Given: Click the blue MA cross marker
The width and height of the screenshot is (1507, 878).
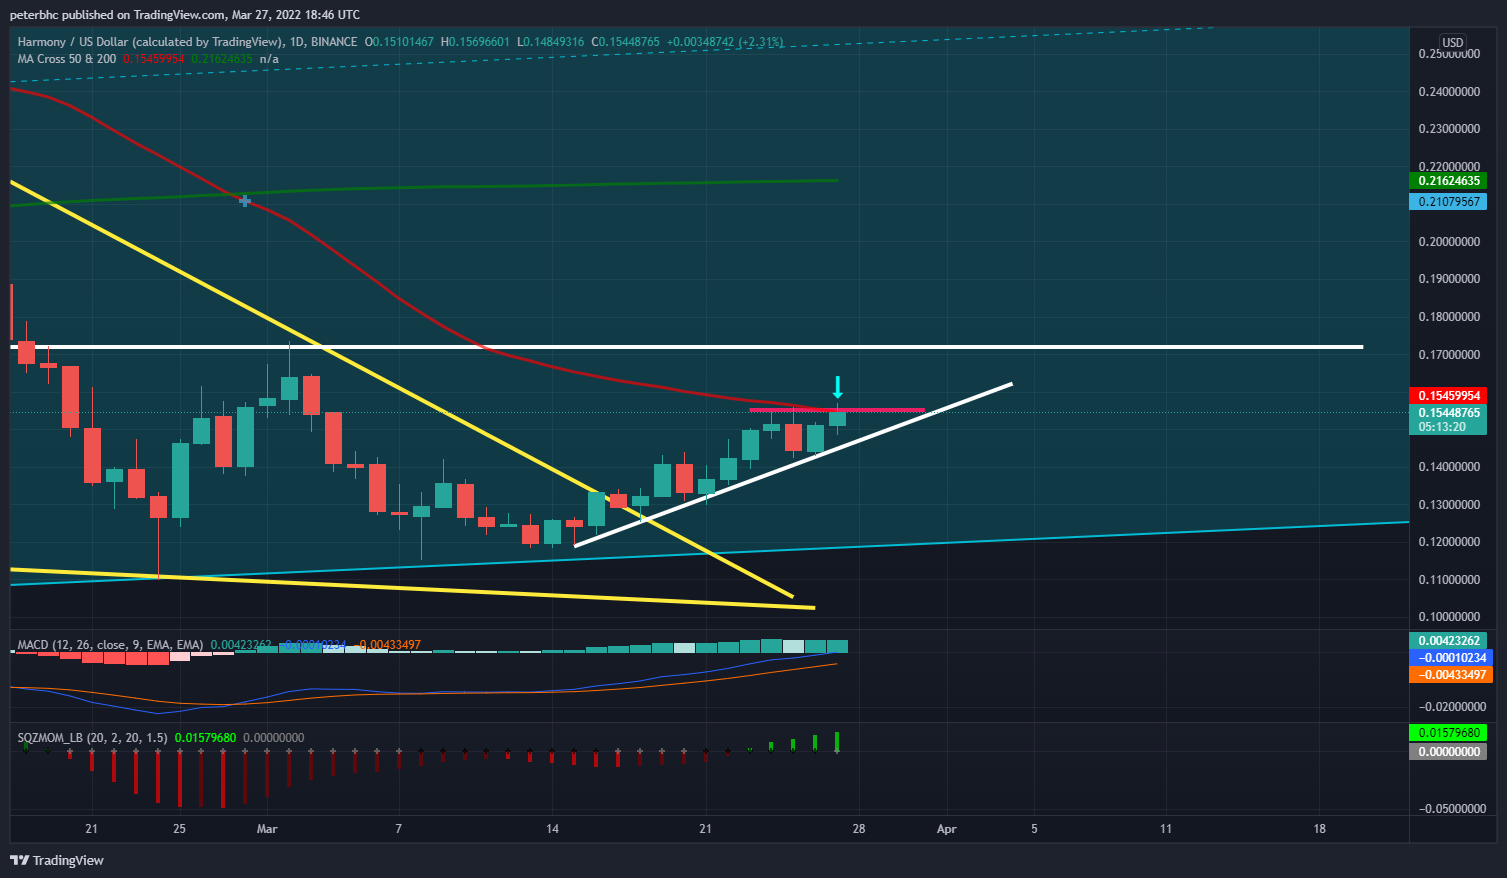Looking at the screenshot, I should 244,201.
